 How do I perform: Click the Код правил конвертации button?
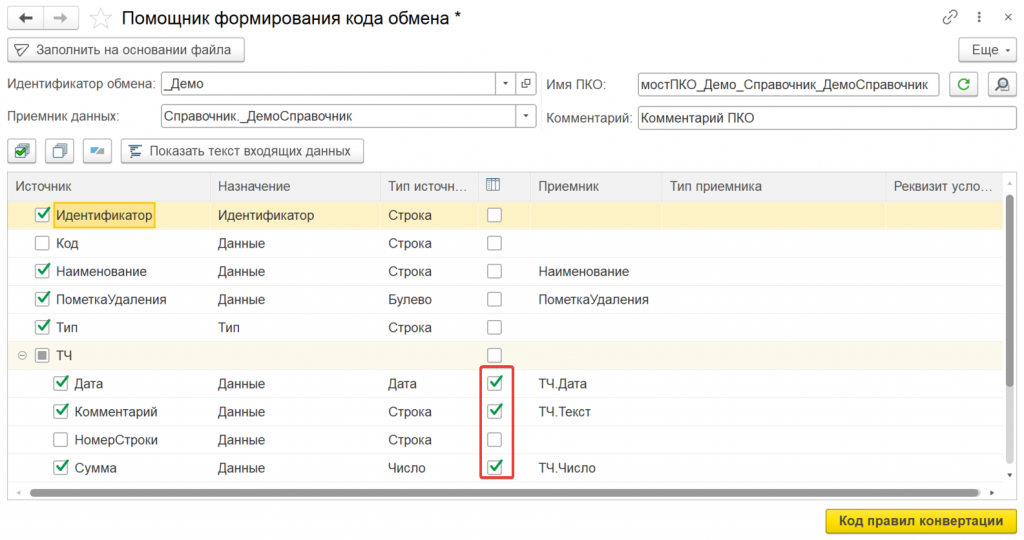(921, 520)
